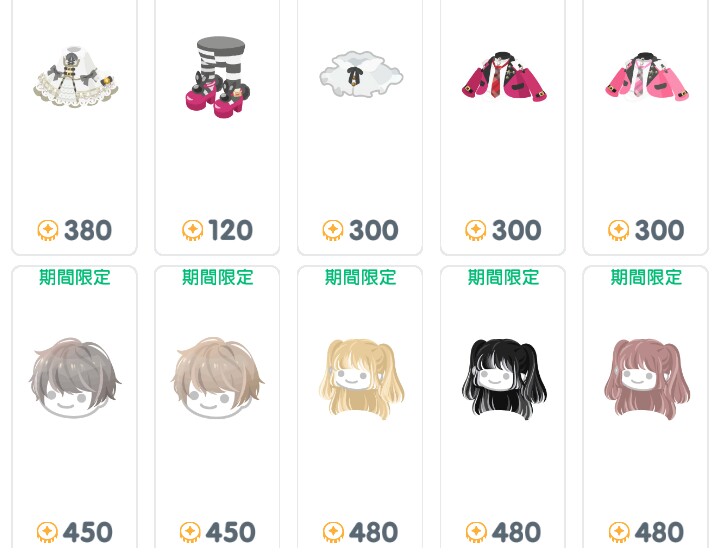720x552 pixels.
Task: Choose the white fluffy collar with black tie
Action: 360,74
